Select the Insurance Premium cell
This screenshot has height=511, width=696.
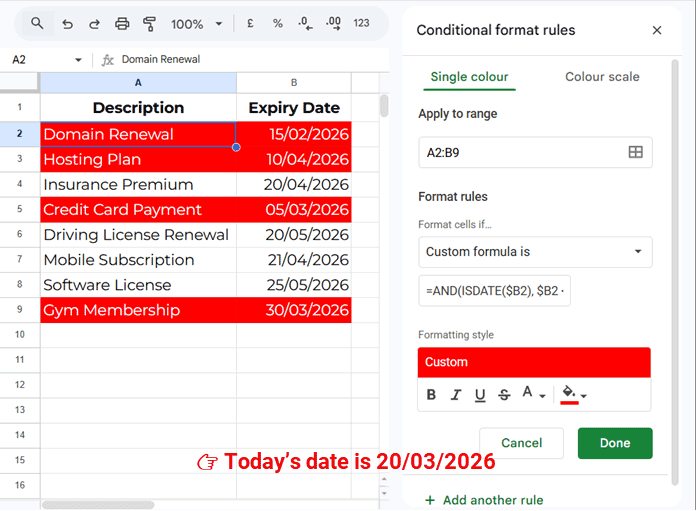pos(138,184)
